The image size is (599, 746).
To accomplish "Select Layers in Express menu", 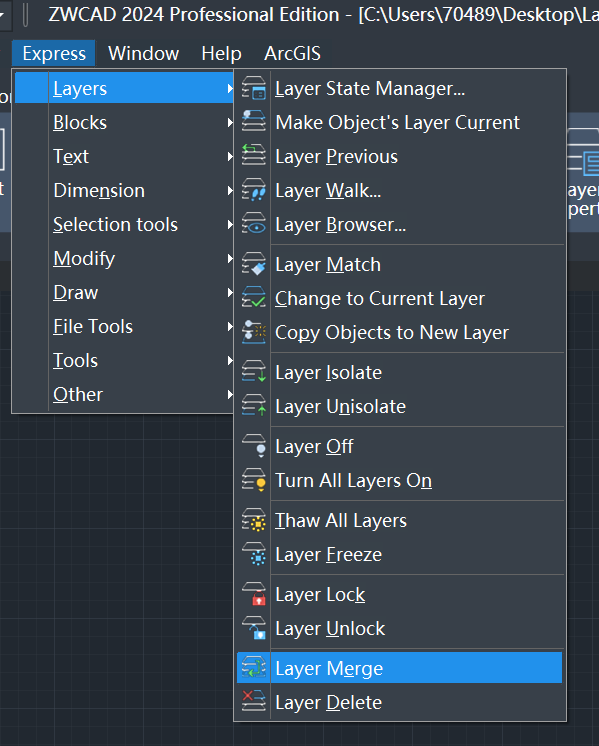I will click(x=125, y=88).
